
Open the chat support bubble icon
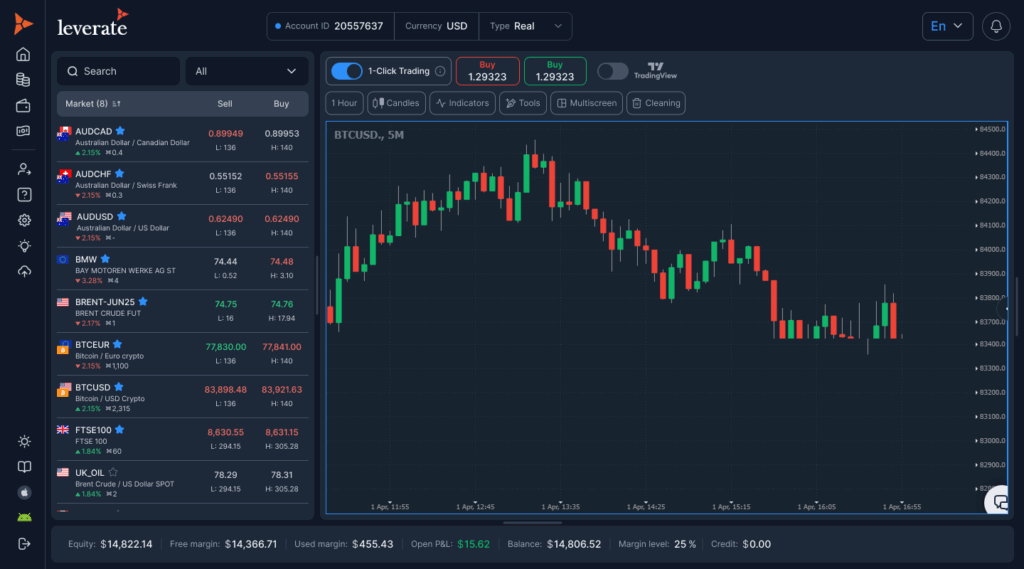pyautogui.click(x=998, y=502)
